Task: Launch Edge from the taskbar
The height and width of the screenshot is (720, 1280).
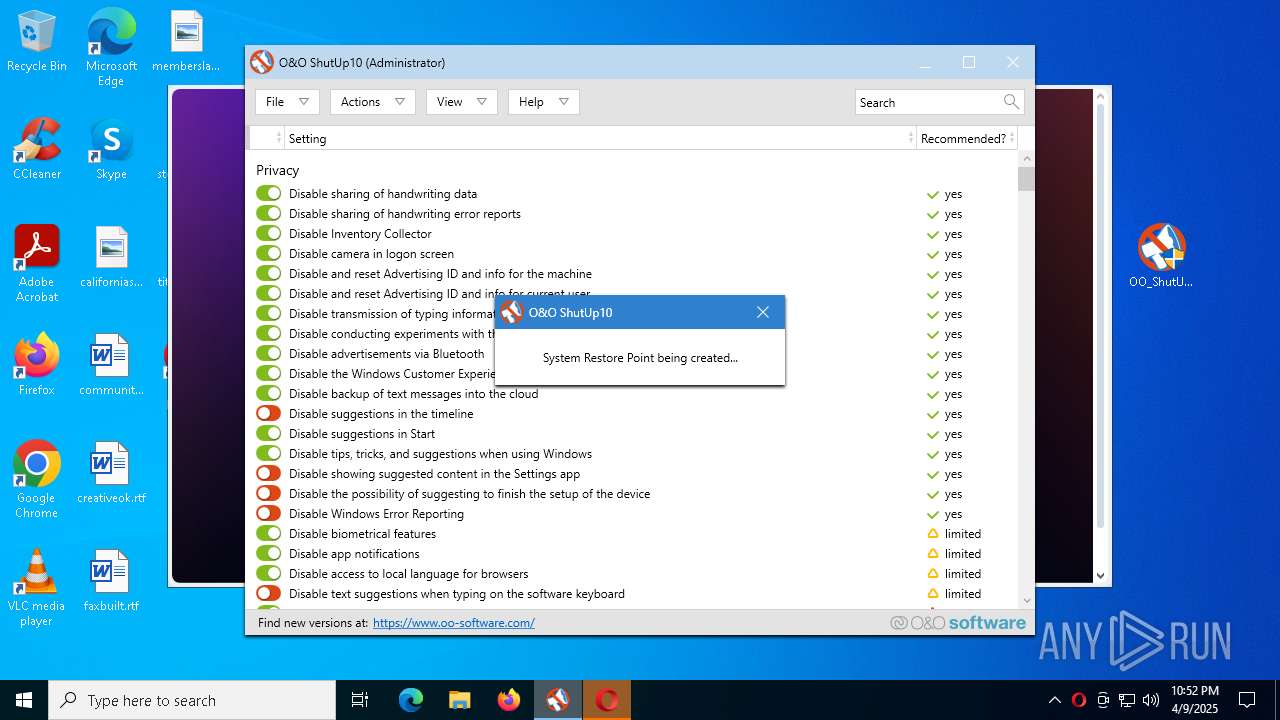Action: (411, 700)
